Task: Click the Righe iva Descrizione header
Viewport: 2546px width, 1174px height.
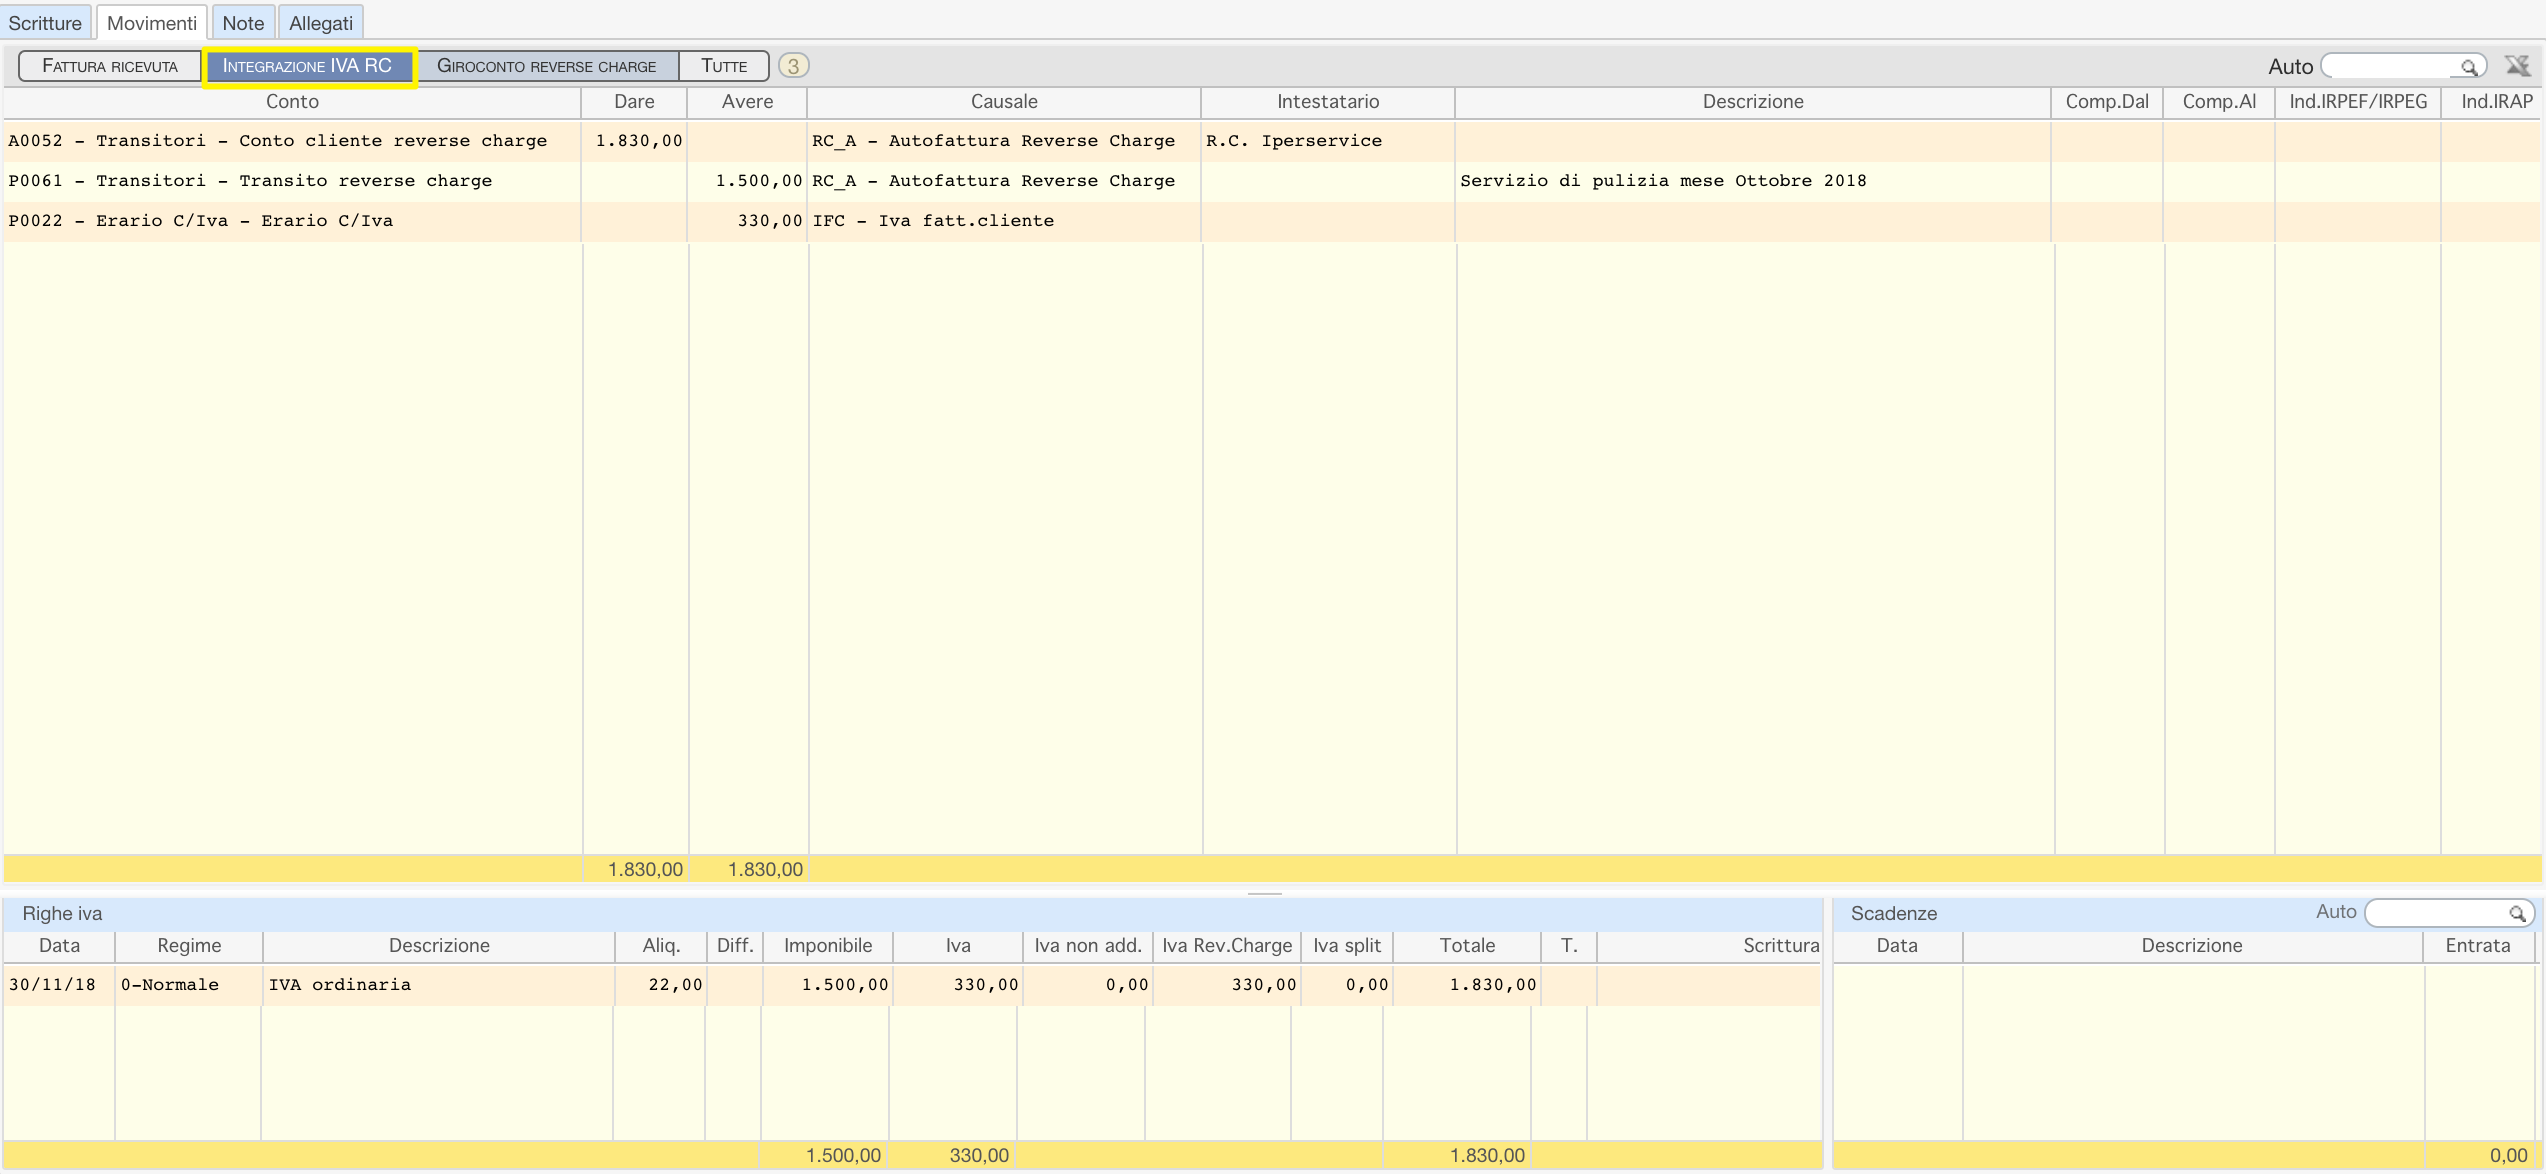Action: click(439, 946)
